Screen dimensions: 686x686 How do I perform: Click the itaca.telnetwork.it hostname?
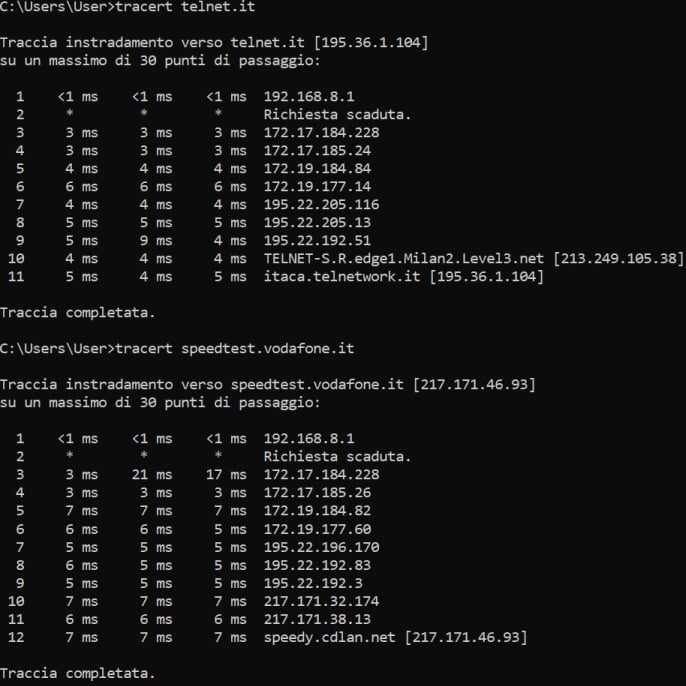(x=342, y=276)
